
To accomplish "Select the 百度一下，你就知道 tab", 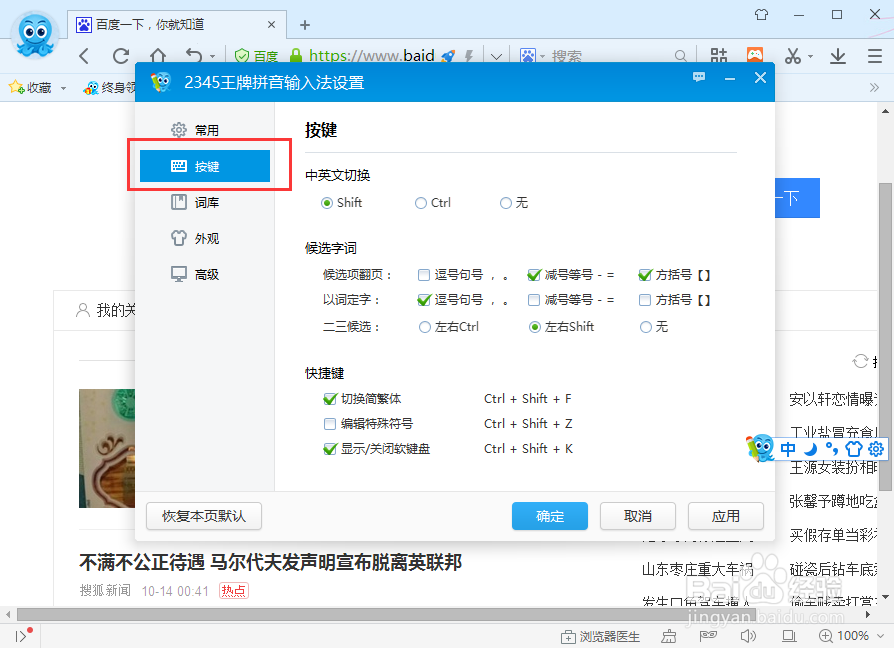I will 177,25.
